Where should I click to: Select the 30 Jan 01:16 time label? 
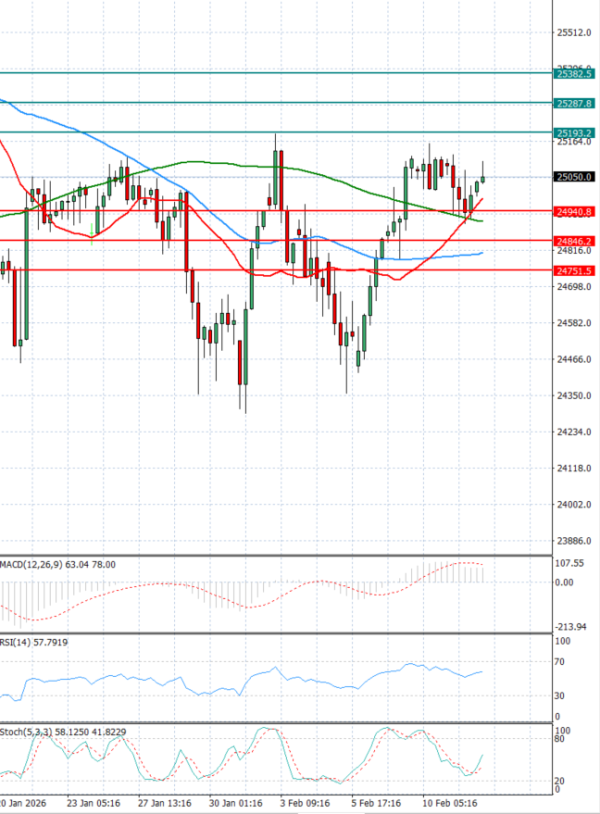coord(235,803)
